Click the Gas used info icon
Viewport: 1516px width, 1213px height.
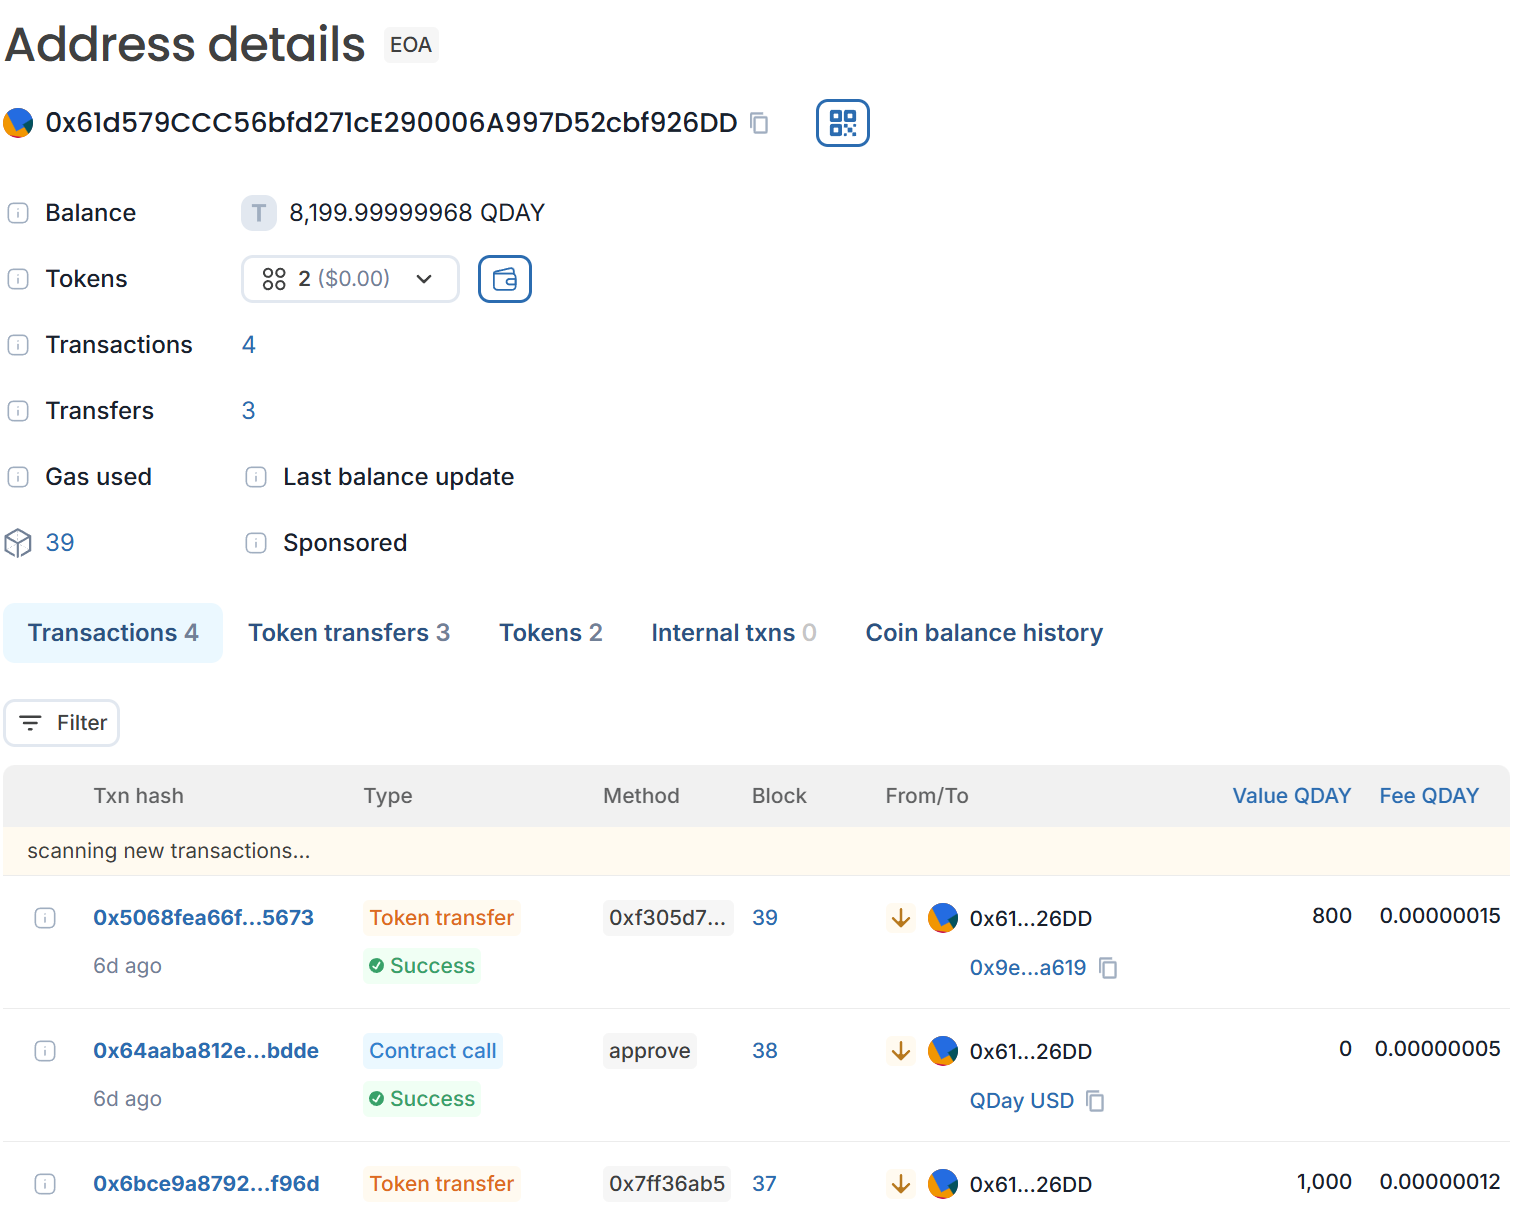click(x=18, y=477)
